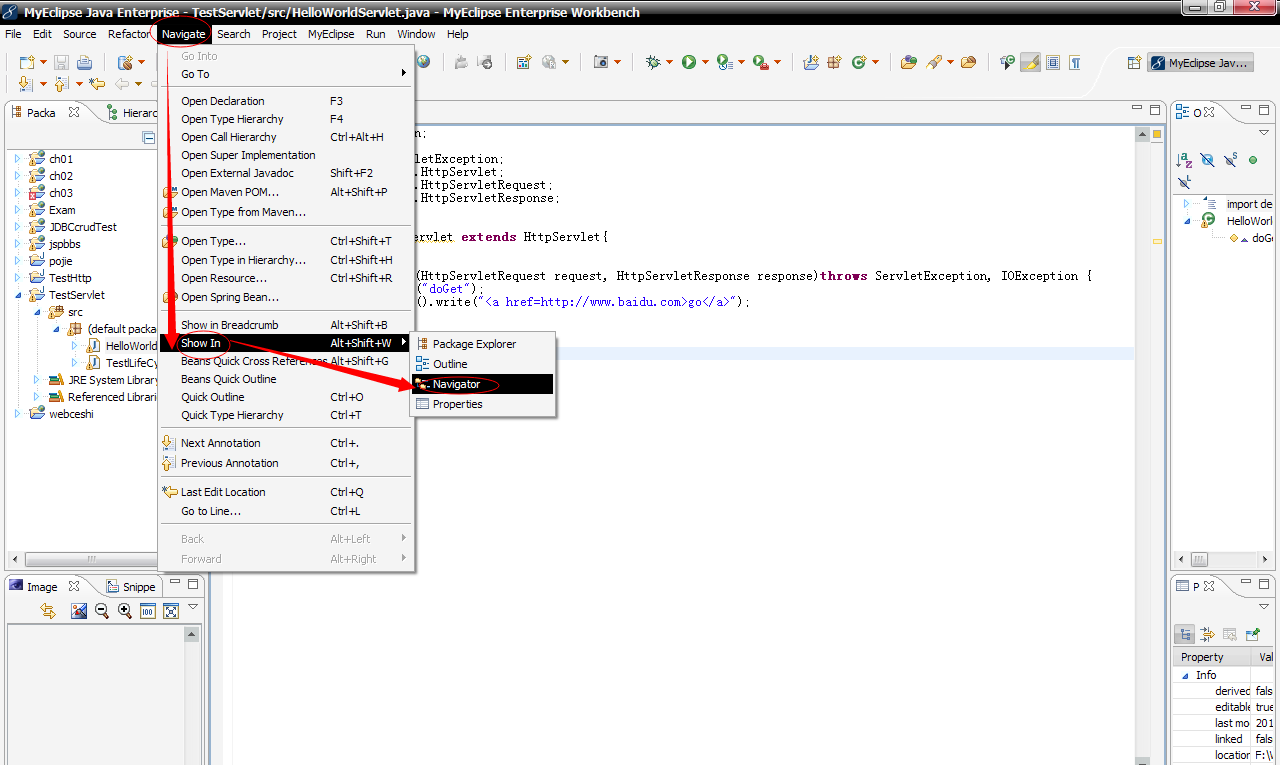The height and width of the screenshot is (765, 1280).
Task: Choose Outline in Show In submenu
Action: (482, 364)
